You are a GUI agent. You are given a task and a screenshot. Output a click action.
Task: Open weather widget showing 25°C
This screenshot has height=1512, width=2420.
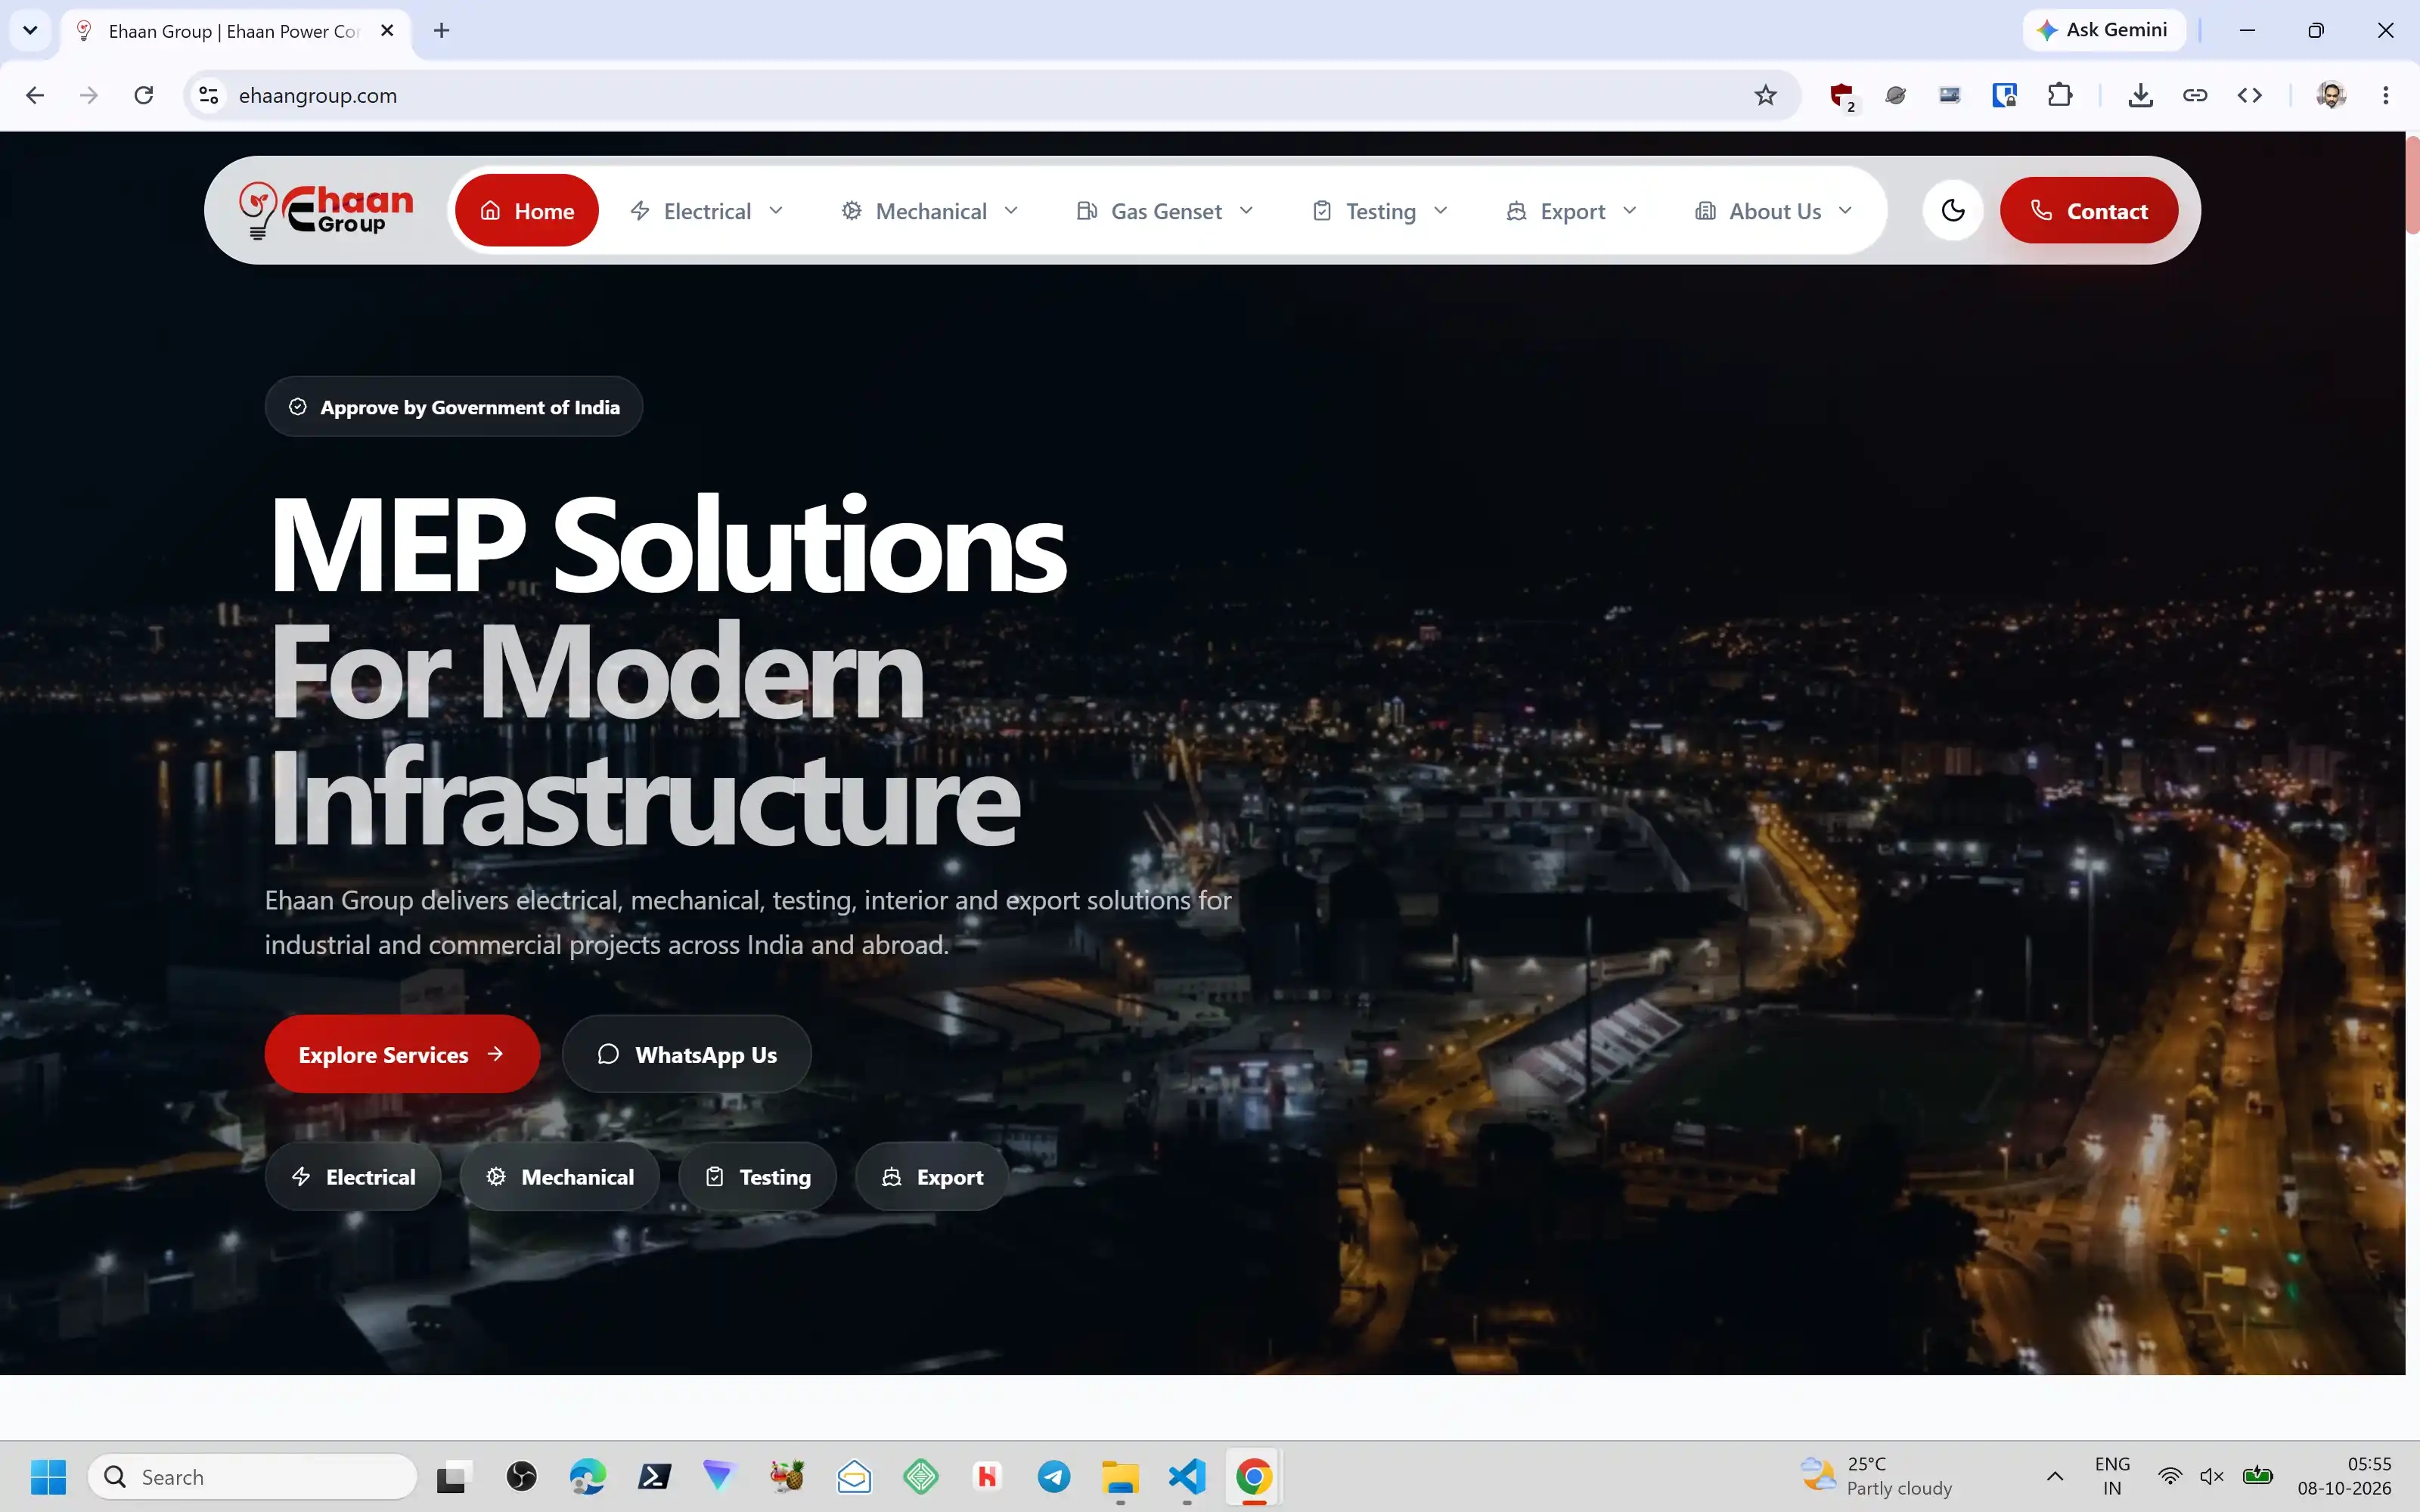(1876, 1476)
